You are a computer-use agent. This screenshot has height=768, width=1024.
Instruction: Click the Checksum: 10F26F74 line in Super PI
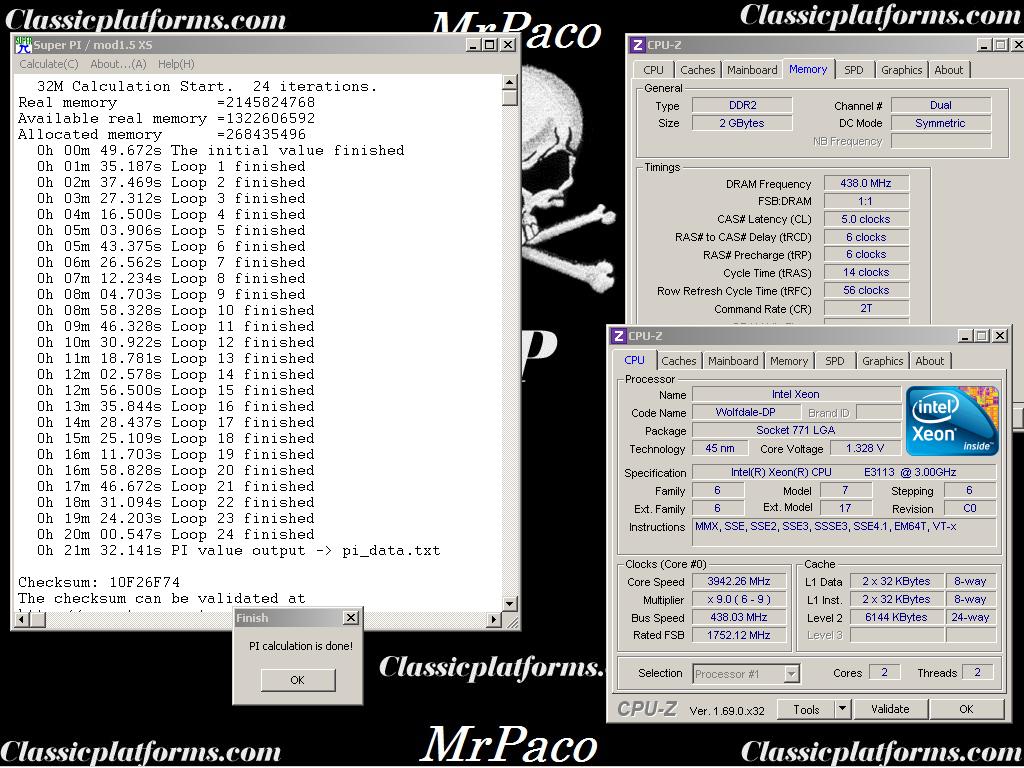[x=99, y=582]
